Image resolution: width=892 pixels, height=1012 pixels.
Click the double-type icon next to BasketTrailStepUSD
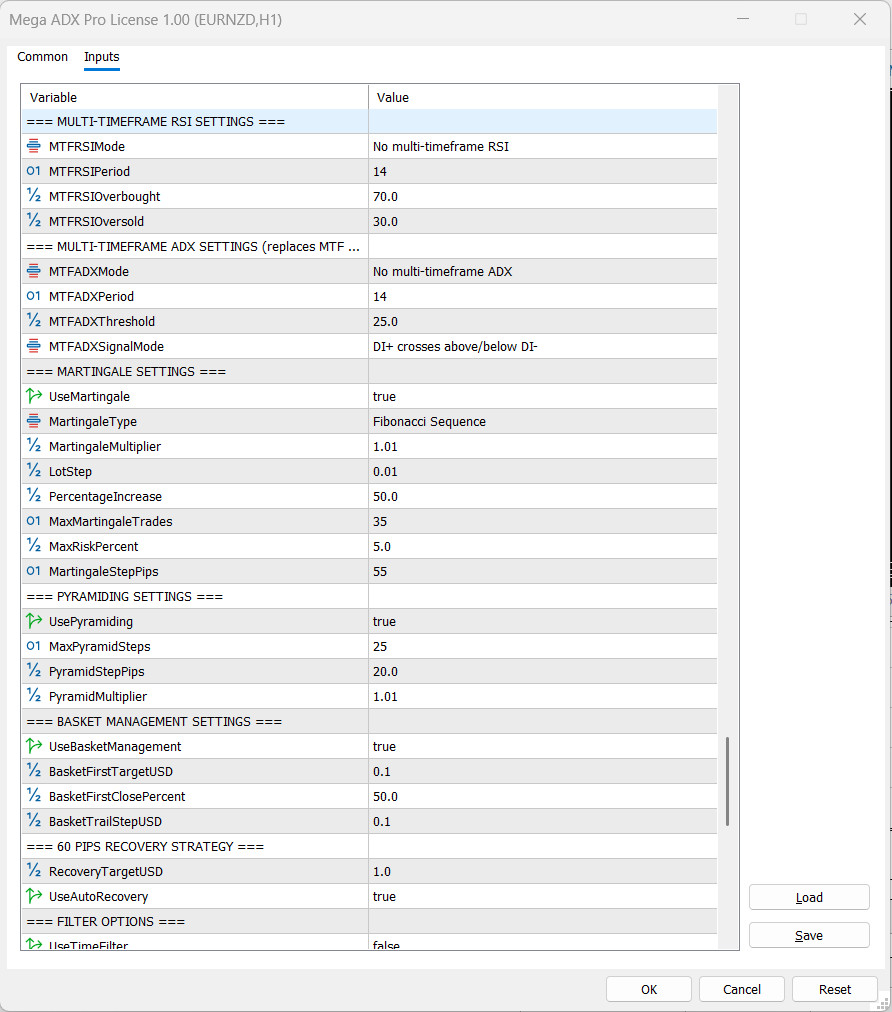point(34,821)
